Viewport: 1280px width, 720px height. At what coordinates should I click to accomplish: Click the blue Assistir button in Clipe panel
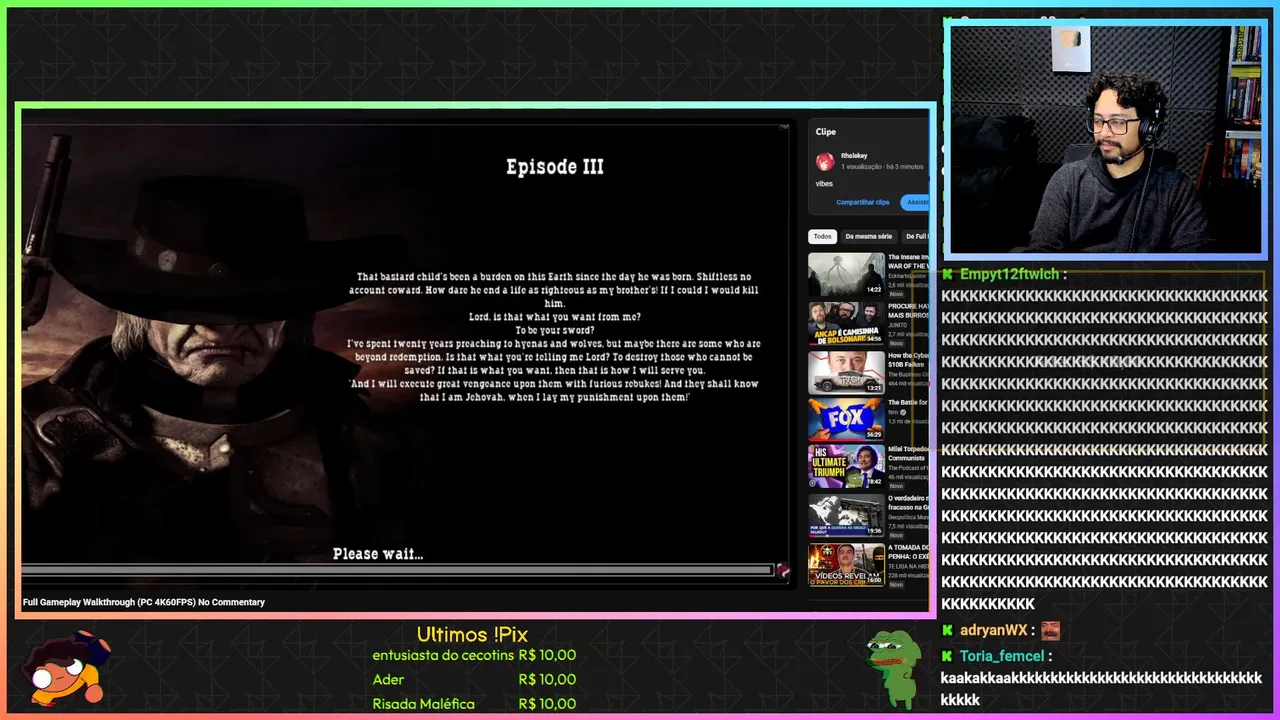pyautogui.click(x=915, y=202)
